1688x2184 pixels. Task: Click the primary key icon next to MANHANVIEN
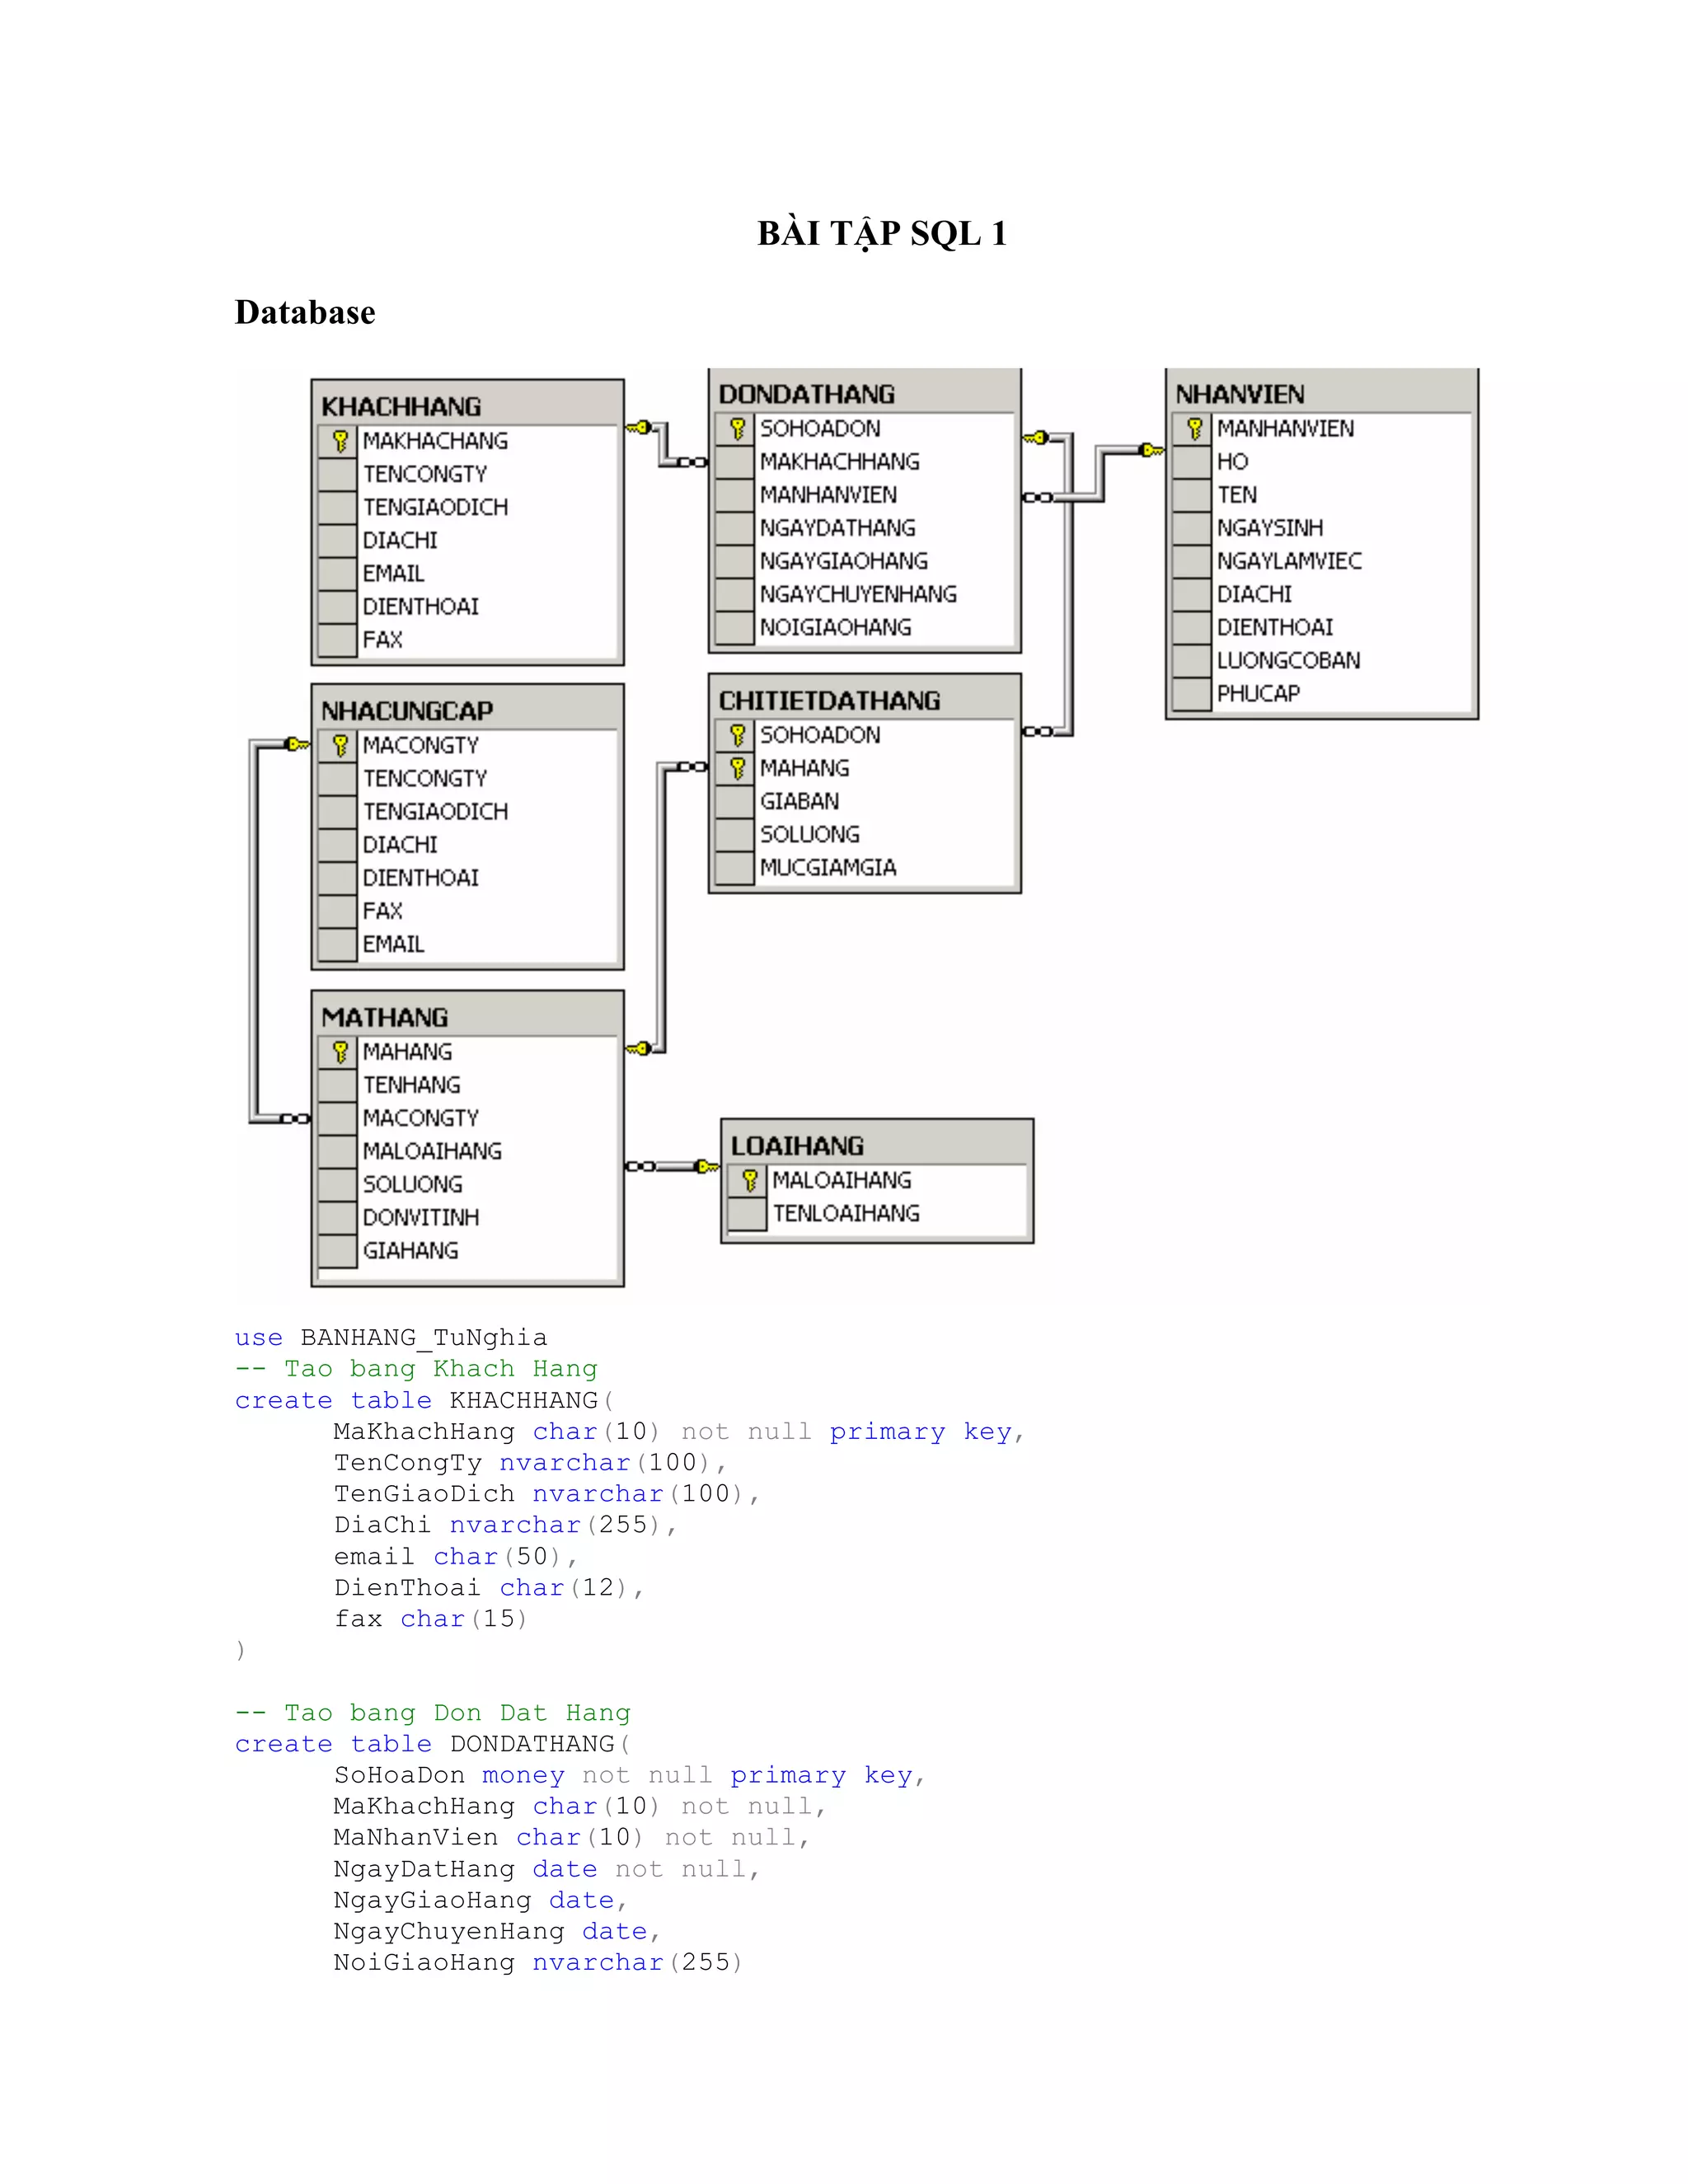pyautogui.click(x=1194, y=429)
